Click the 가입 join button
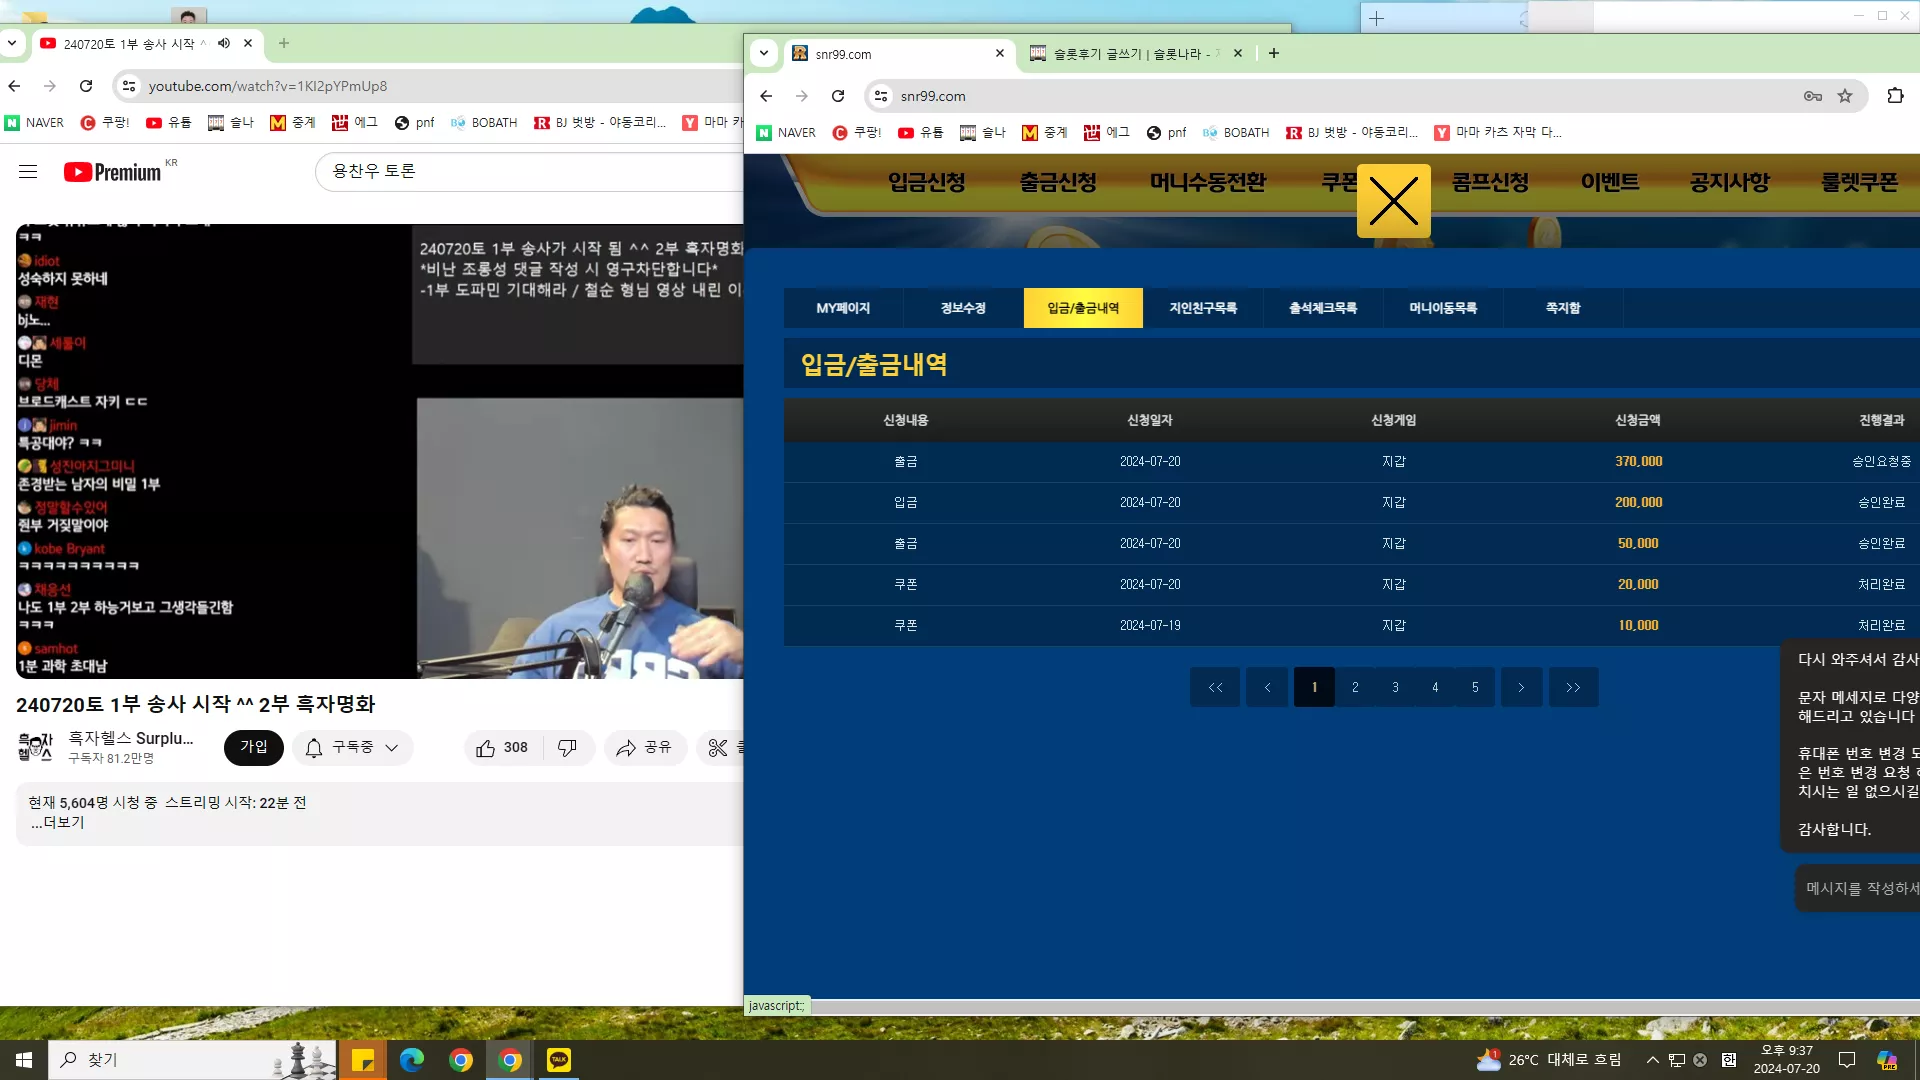 [254, 747]
